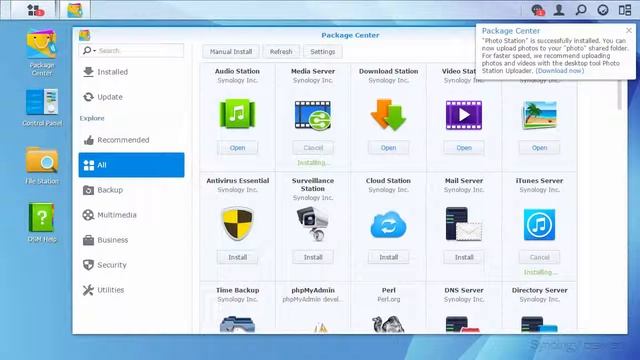Open the DSM Help desktop icon
640x360 pixels.
(42, 222)
